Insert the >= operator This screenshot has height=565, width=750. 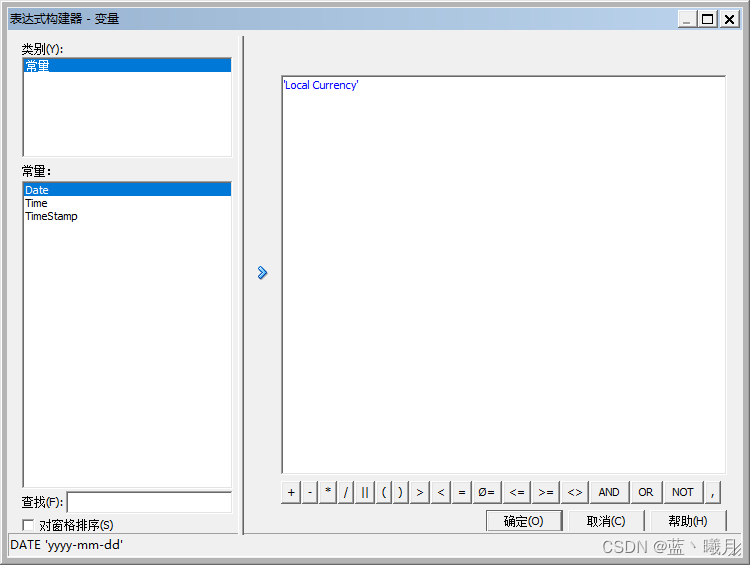tap(546, 492)
